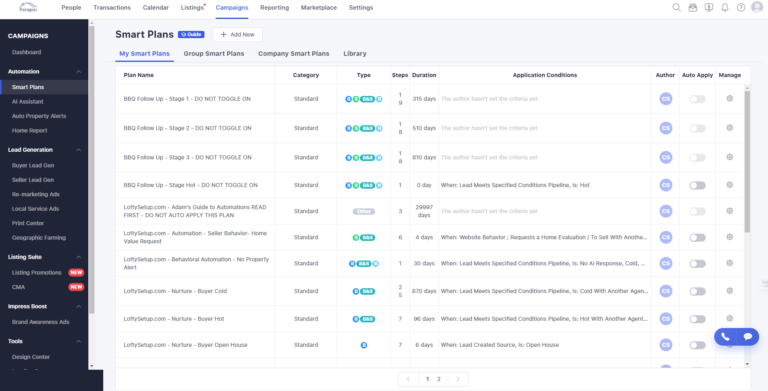Image resolution: width=768 pixels, height=391 pixels.
Task: Open the People menu
Action: pyautogui.click(x=71, y=7)
